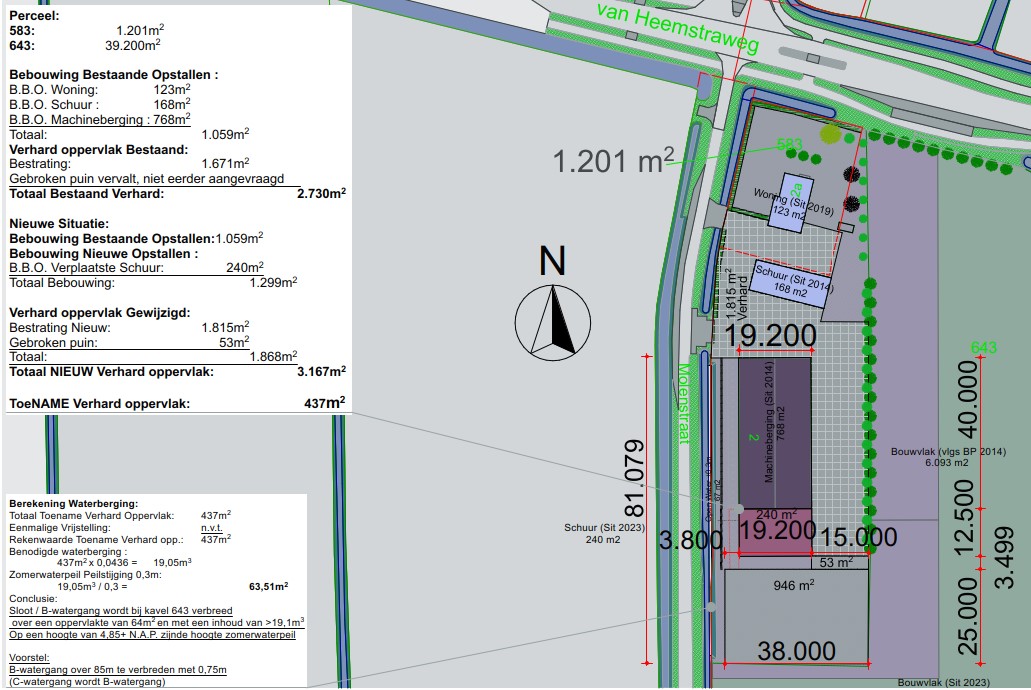The height and width of the screenshot is (690, 1031).
Task: Select the '39.200m²' parcel area value
Action: click(133, 45)
